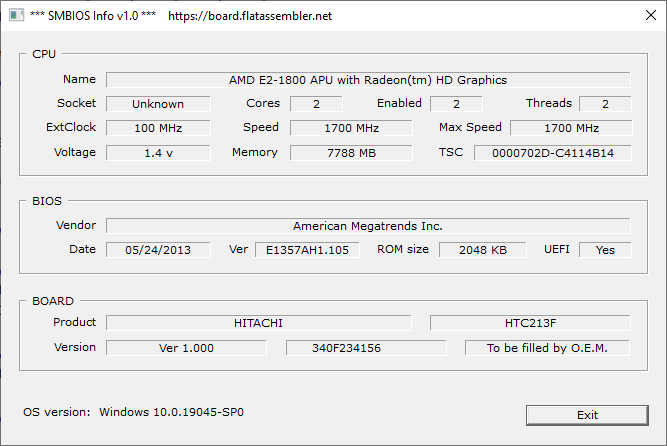Click the OS version text Windows 10.0.19045-SP0
The height and width of the screenshot is (446, 667).
point(171,412)
